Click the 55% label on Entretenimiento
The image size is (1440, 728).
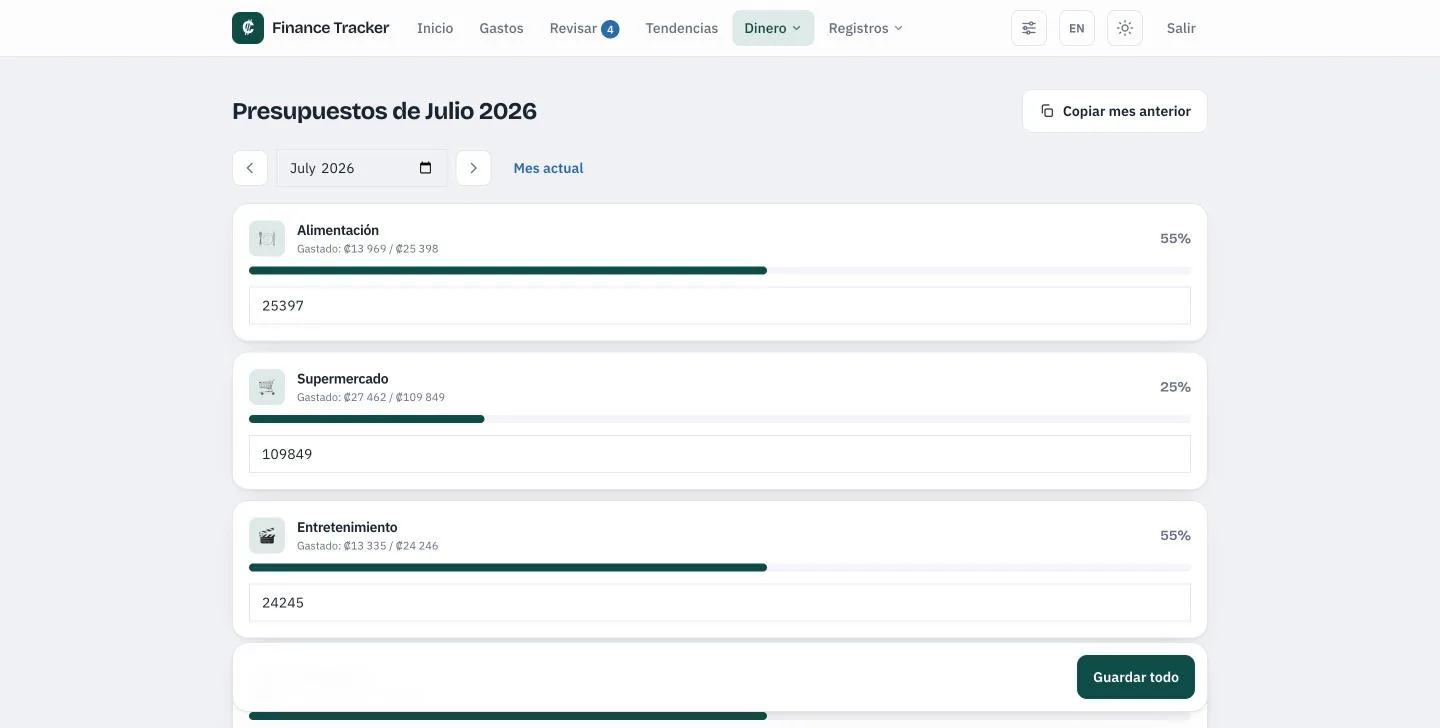pyautogui.click(x=1175, y=535)
